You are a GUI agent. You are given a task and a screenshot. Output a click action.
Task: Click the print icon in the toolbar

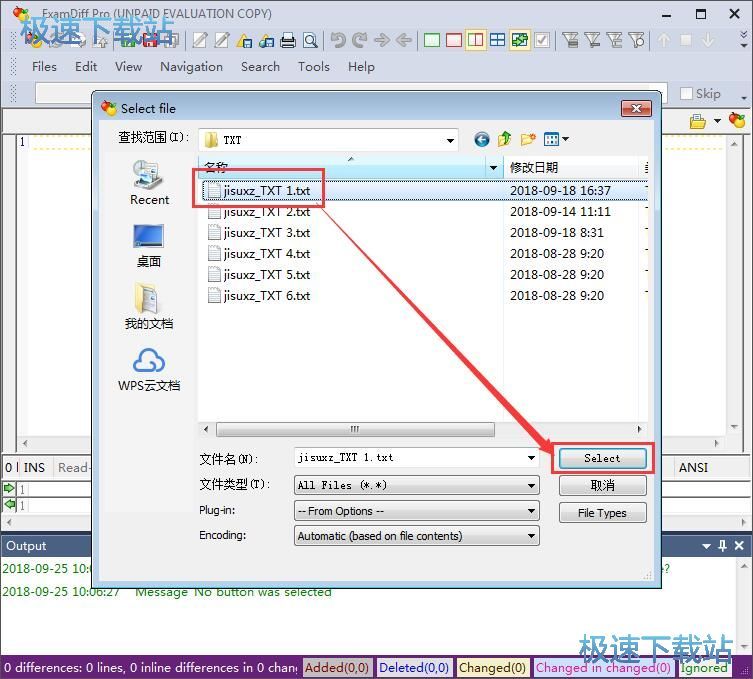[288, 41]
